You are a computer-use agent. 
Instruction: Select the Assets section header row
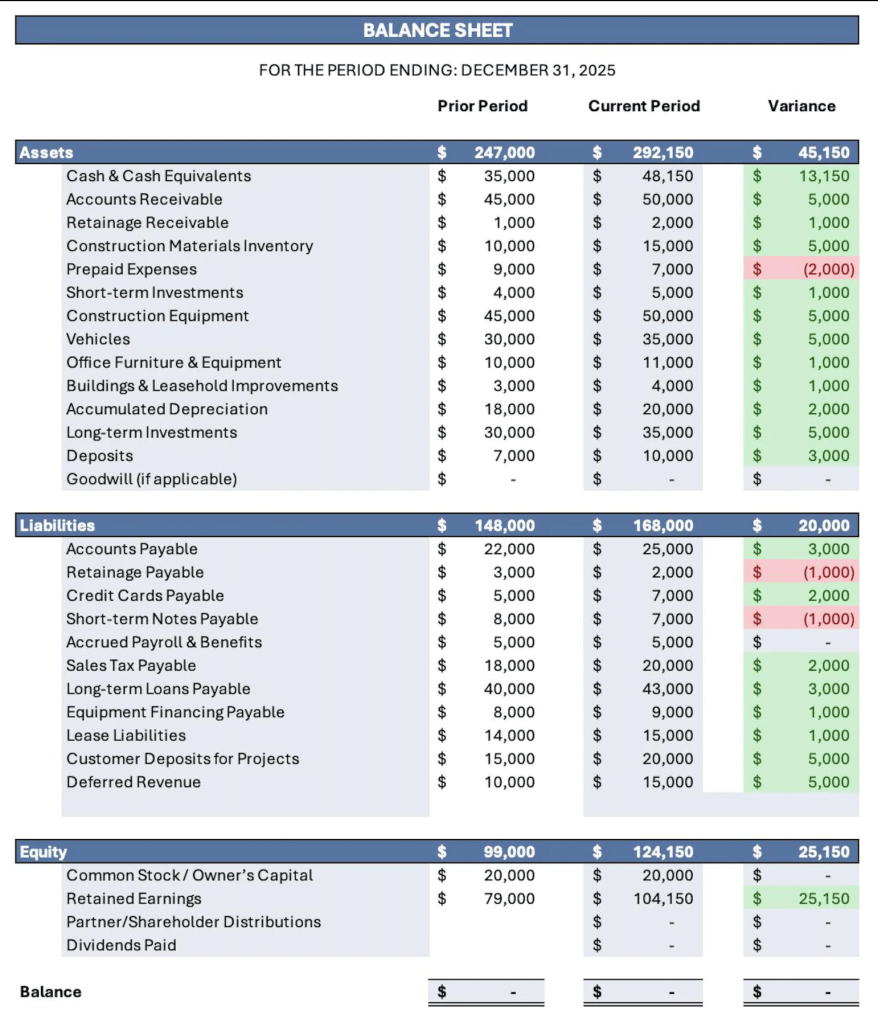click(45, 152)
